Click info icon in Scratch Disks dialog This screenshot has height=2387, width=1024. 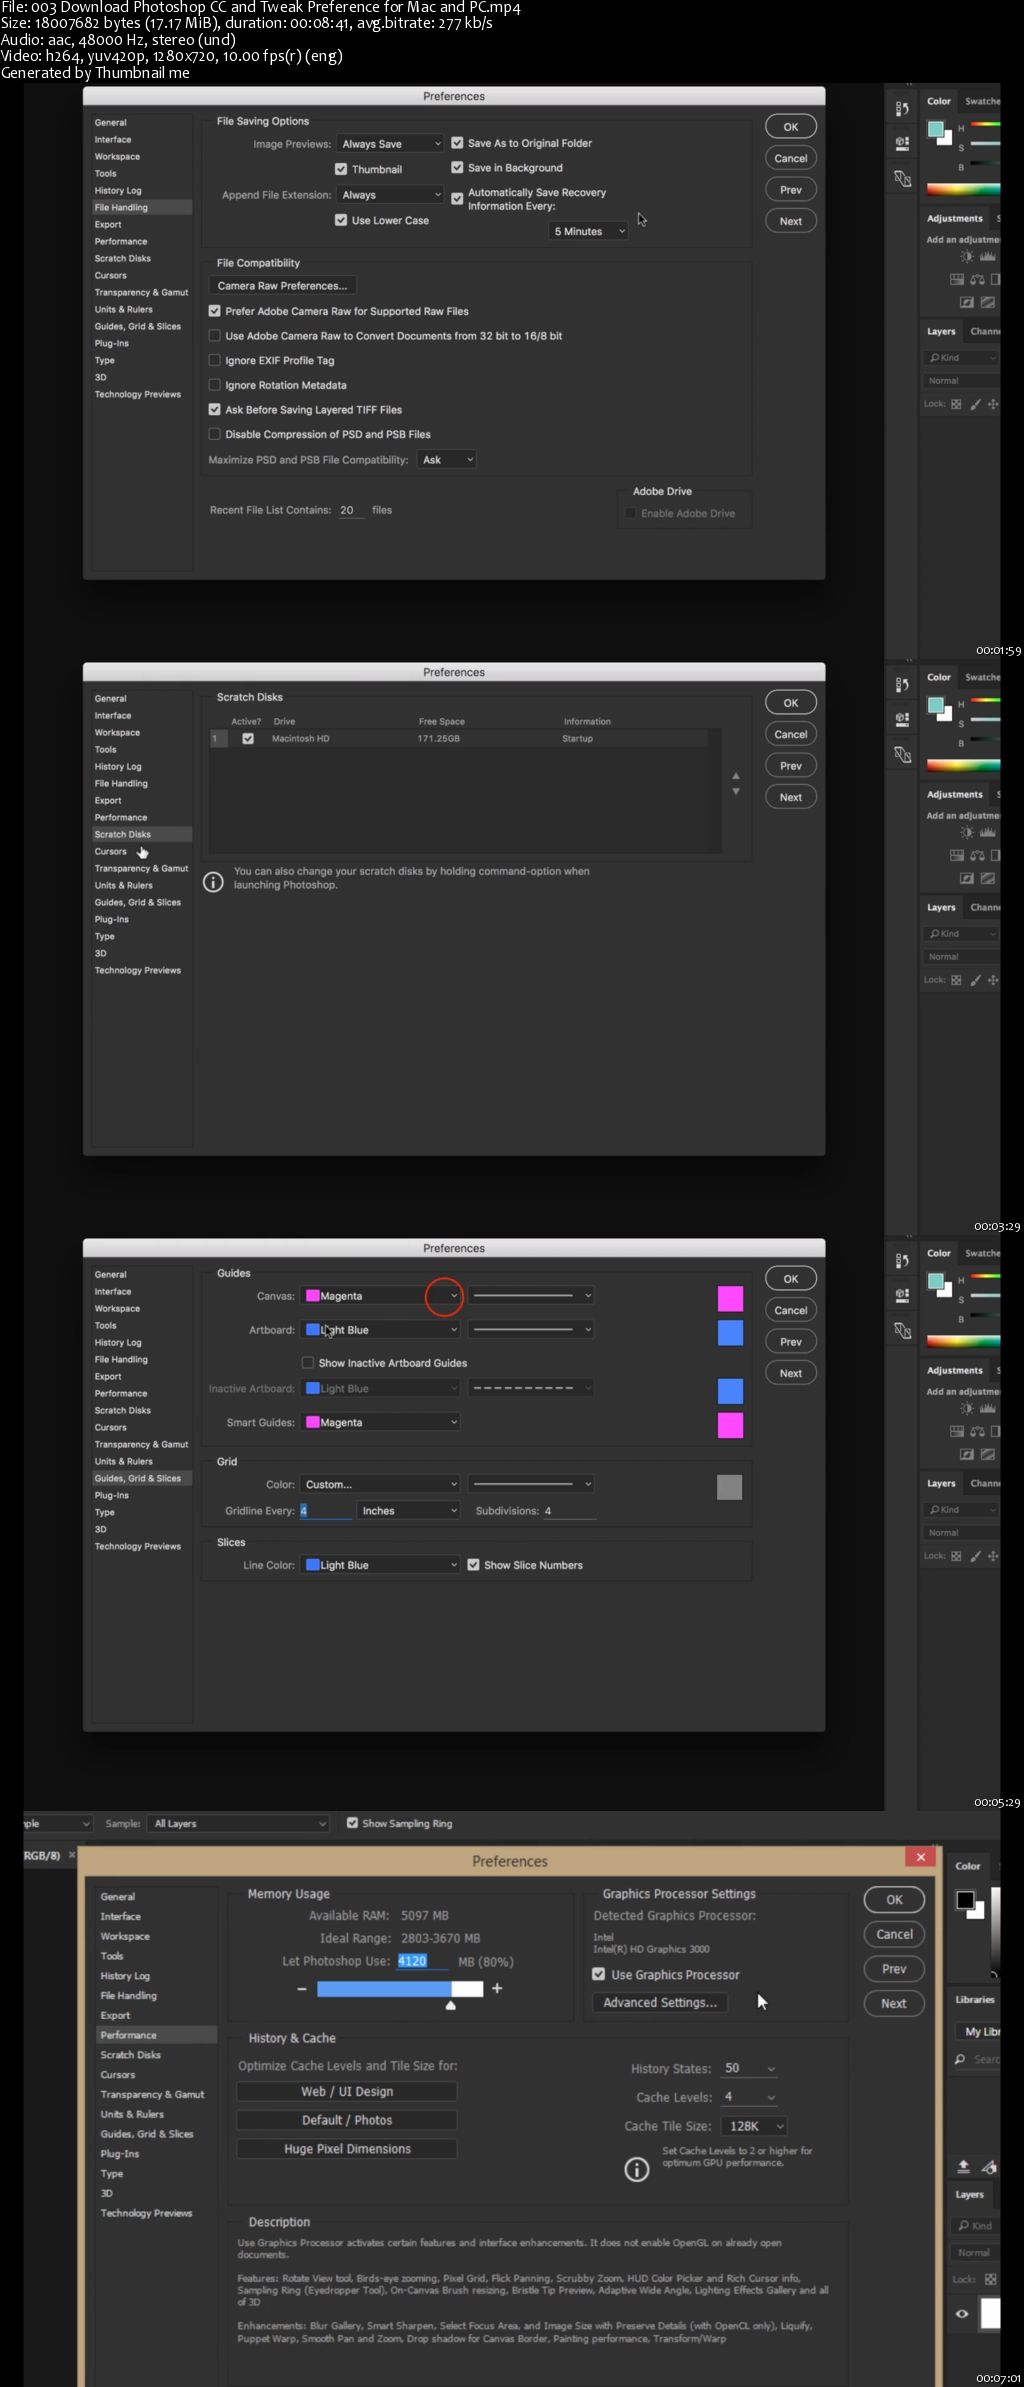tap(213, 882)
